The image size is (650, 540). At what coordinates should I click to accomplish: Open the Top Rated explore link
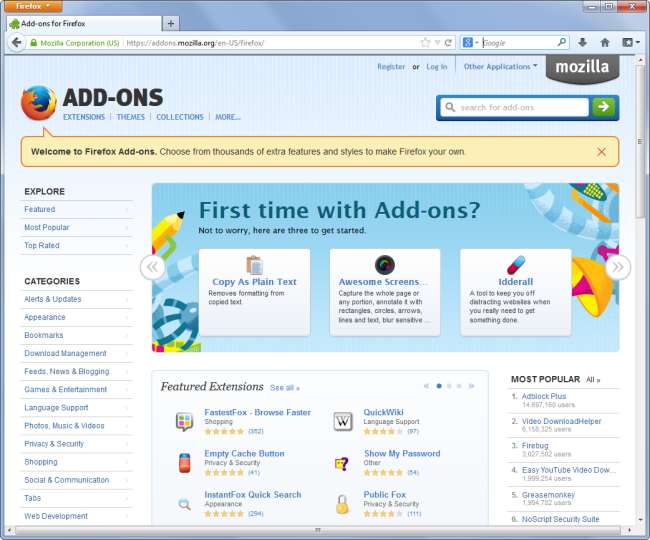(x=41, y=245)
